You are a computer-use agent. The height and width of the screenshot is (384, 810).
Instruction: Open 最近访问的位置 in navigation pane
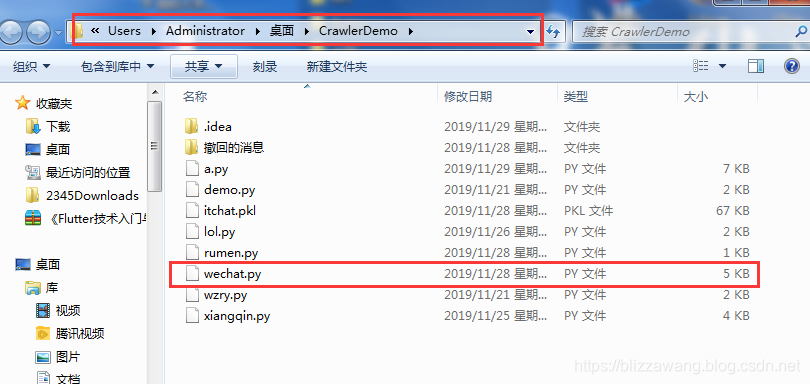pos(88,173)
